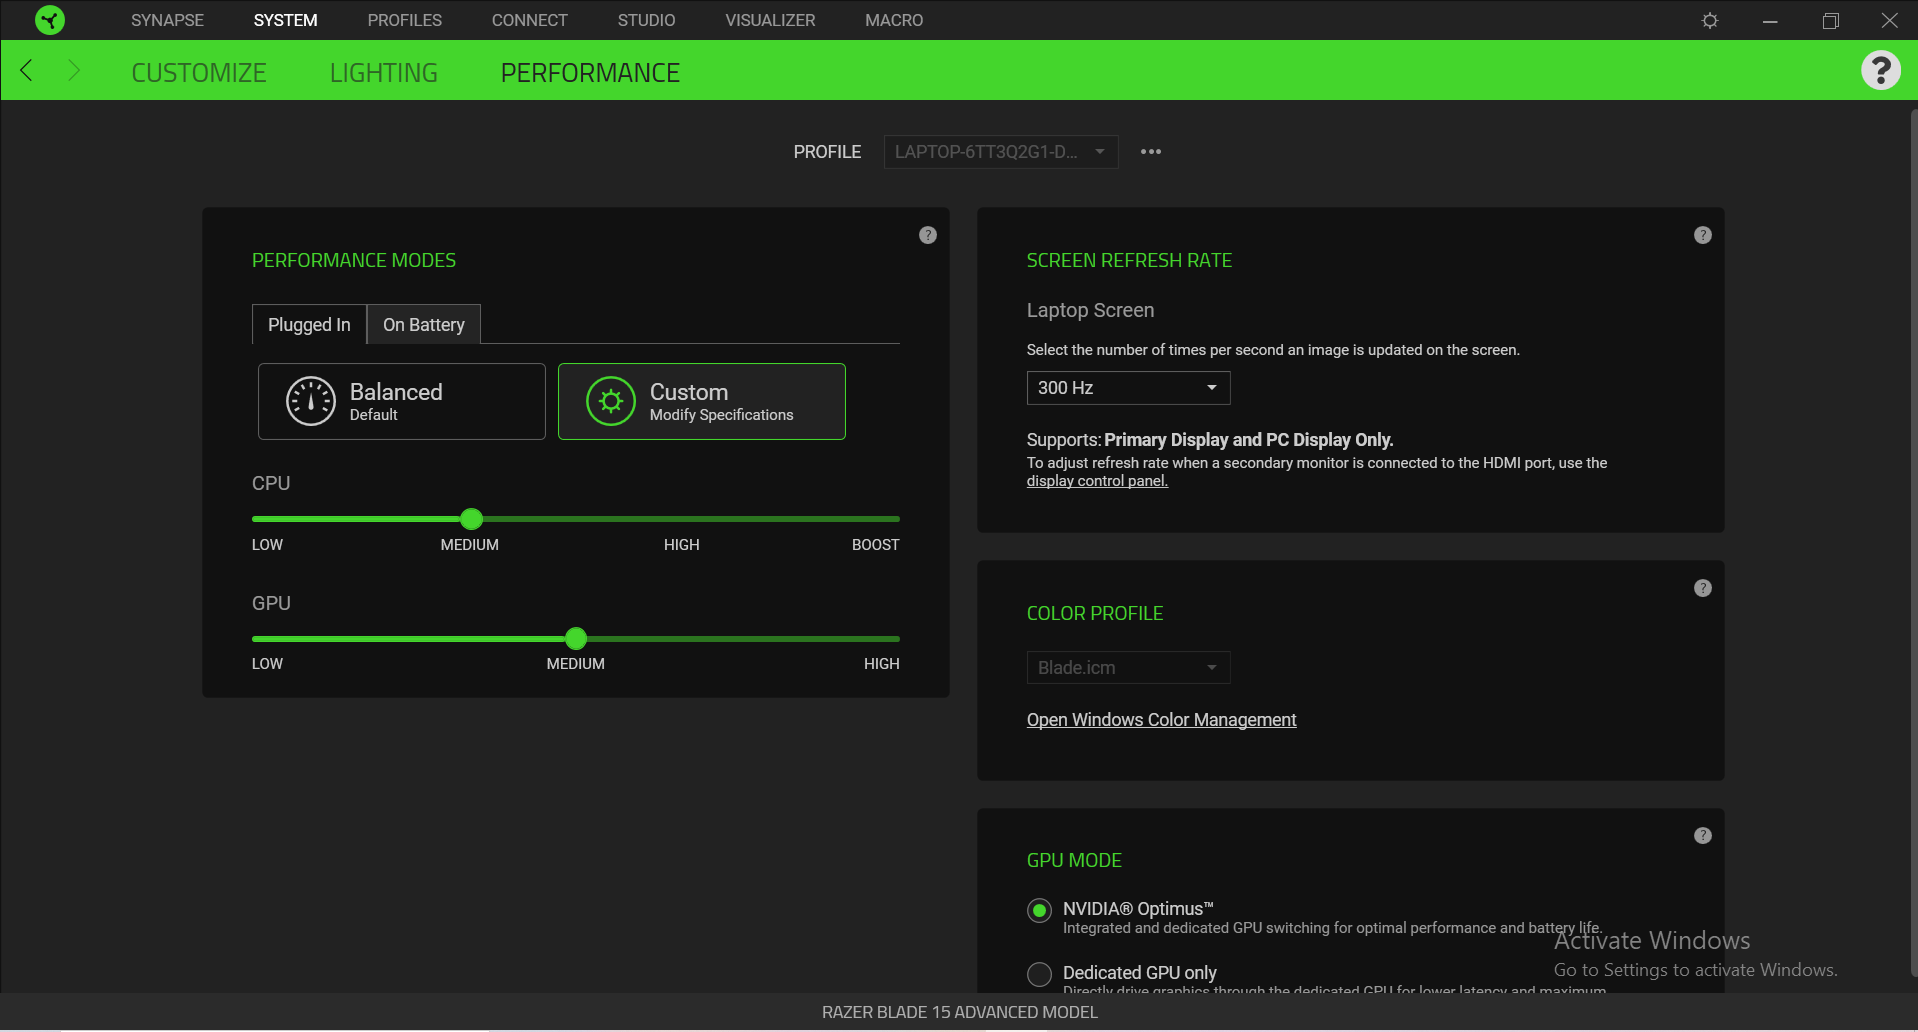Click the Razer logo icon
The height and width of the screenshot is (1032, 1918).
point(49,20)
